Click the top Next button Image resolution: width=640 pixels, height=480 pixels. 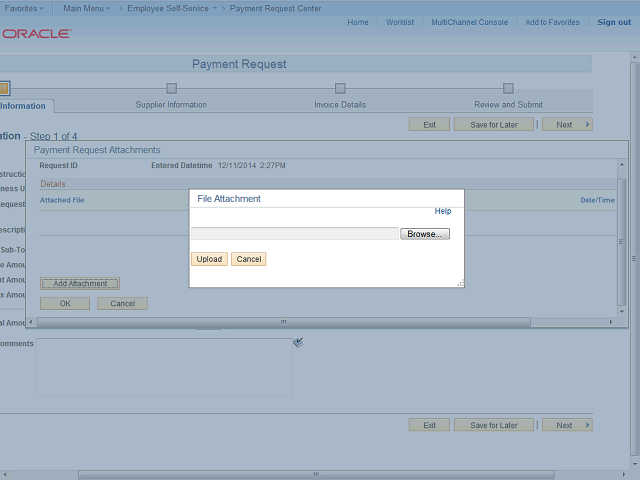[x=567, y=124]
